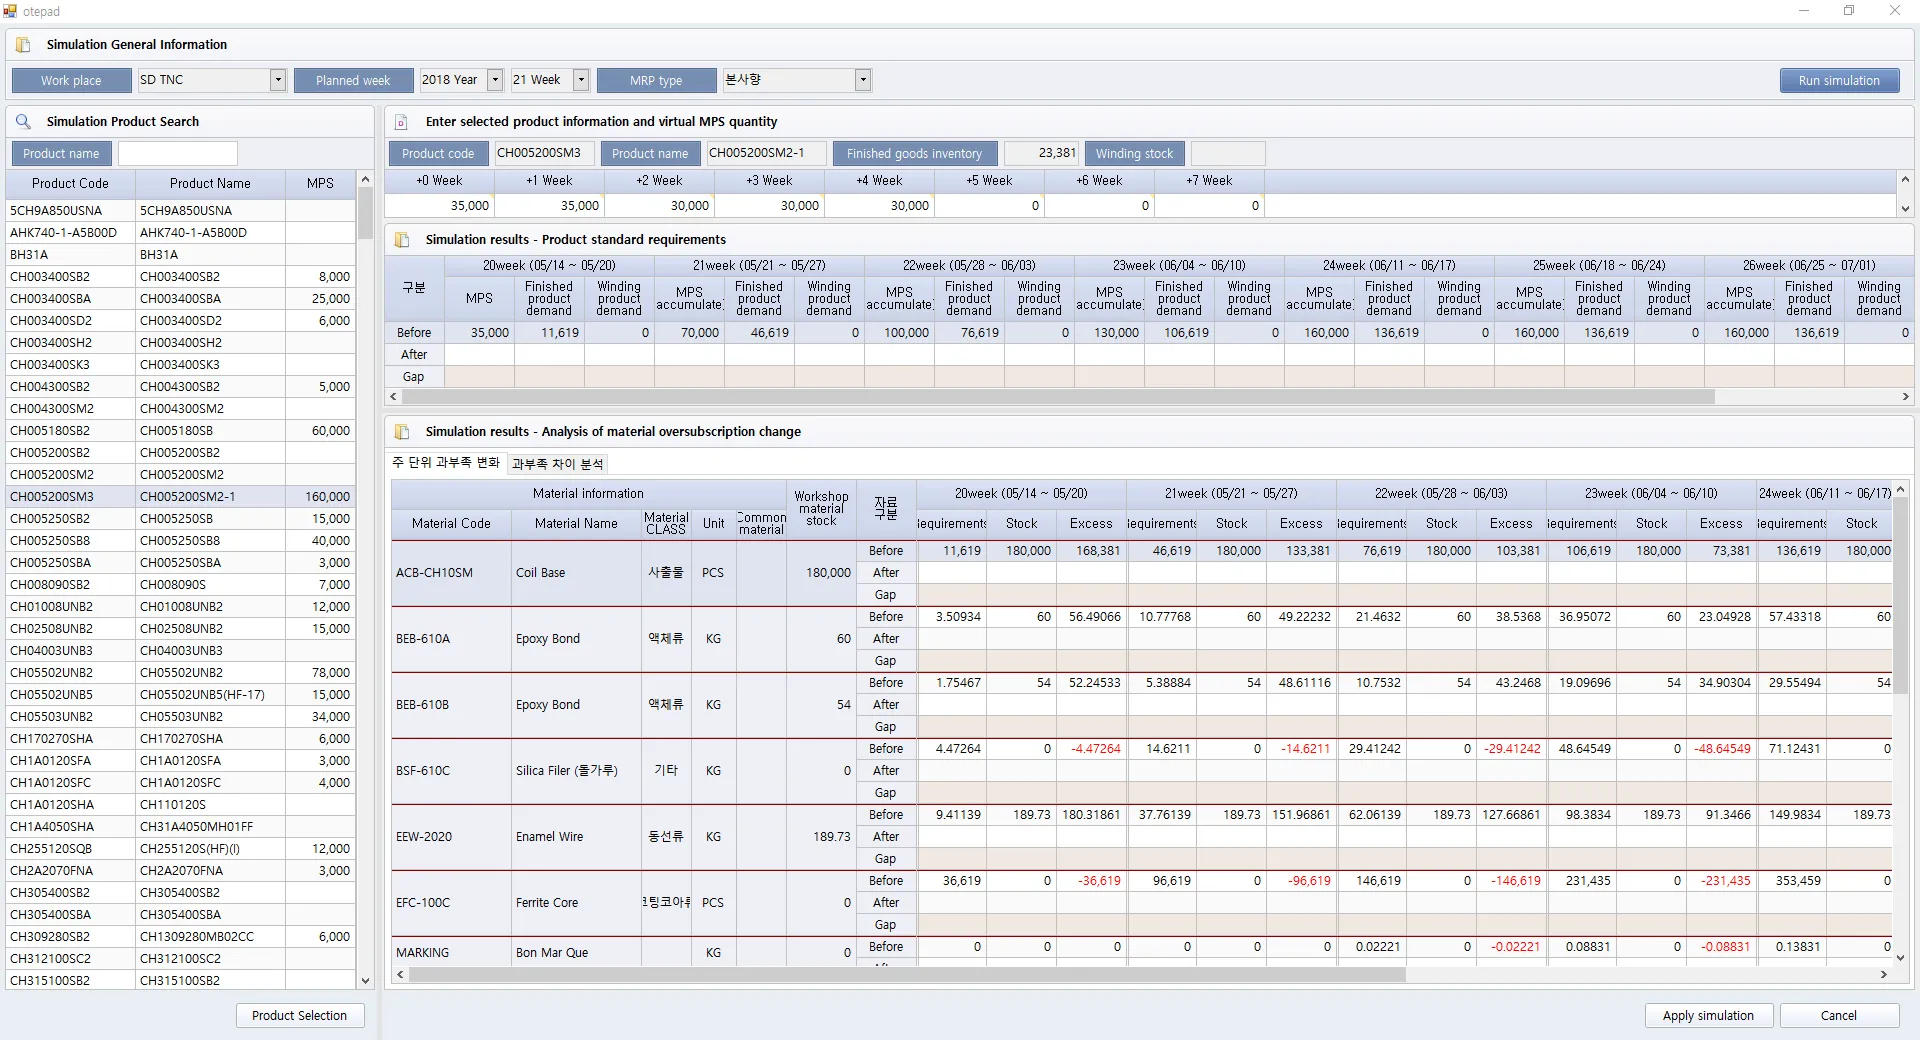Select product row CH05502UNB5
Viewport: 1920px width, 1040px height.
[180, 695]
